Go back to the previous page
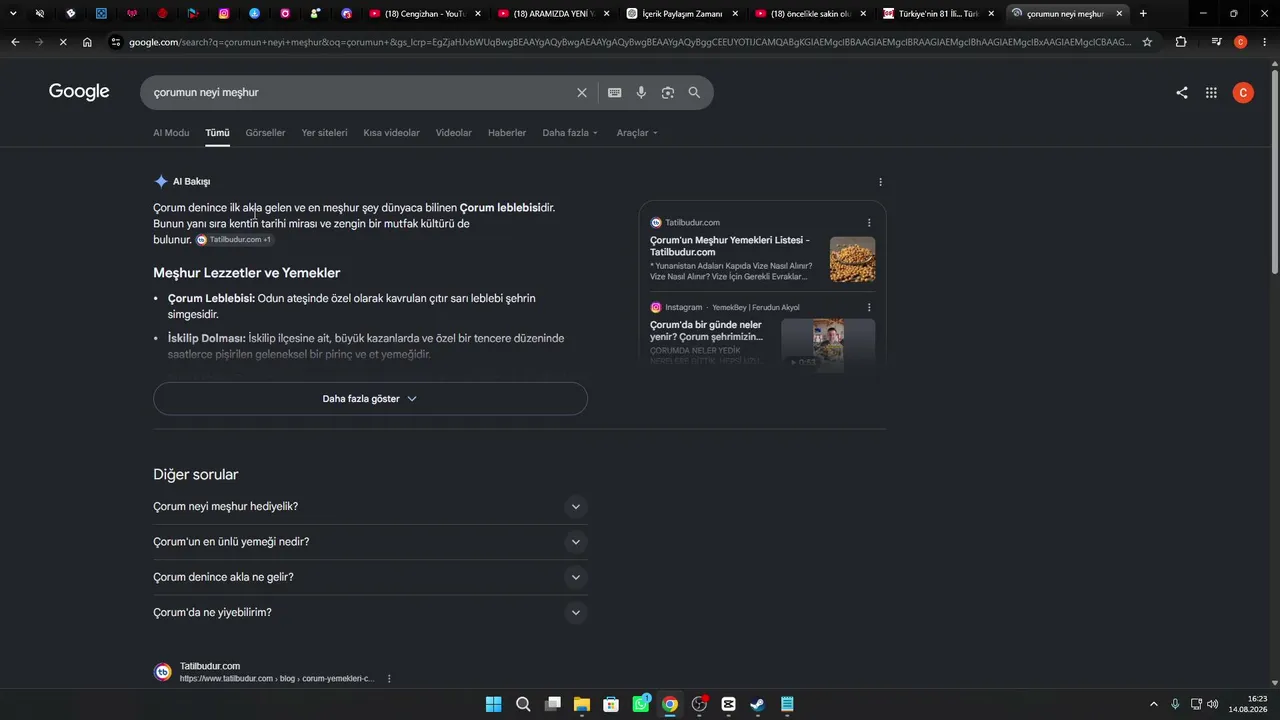Viewport: 1280px width, 720px height. (15, 42)
